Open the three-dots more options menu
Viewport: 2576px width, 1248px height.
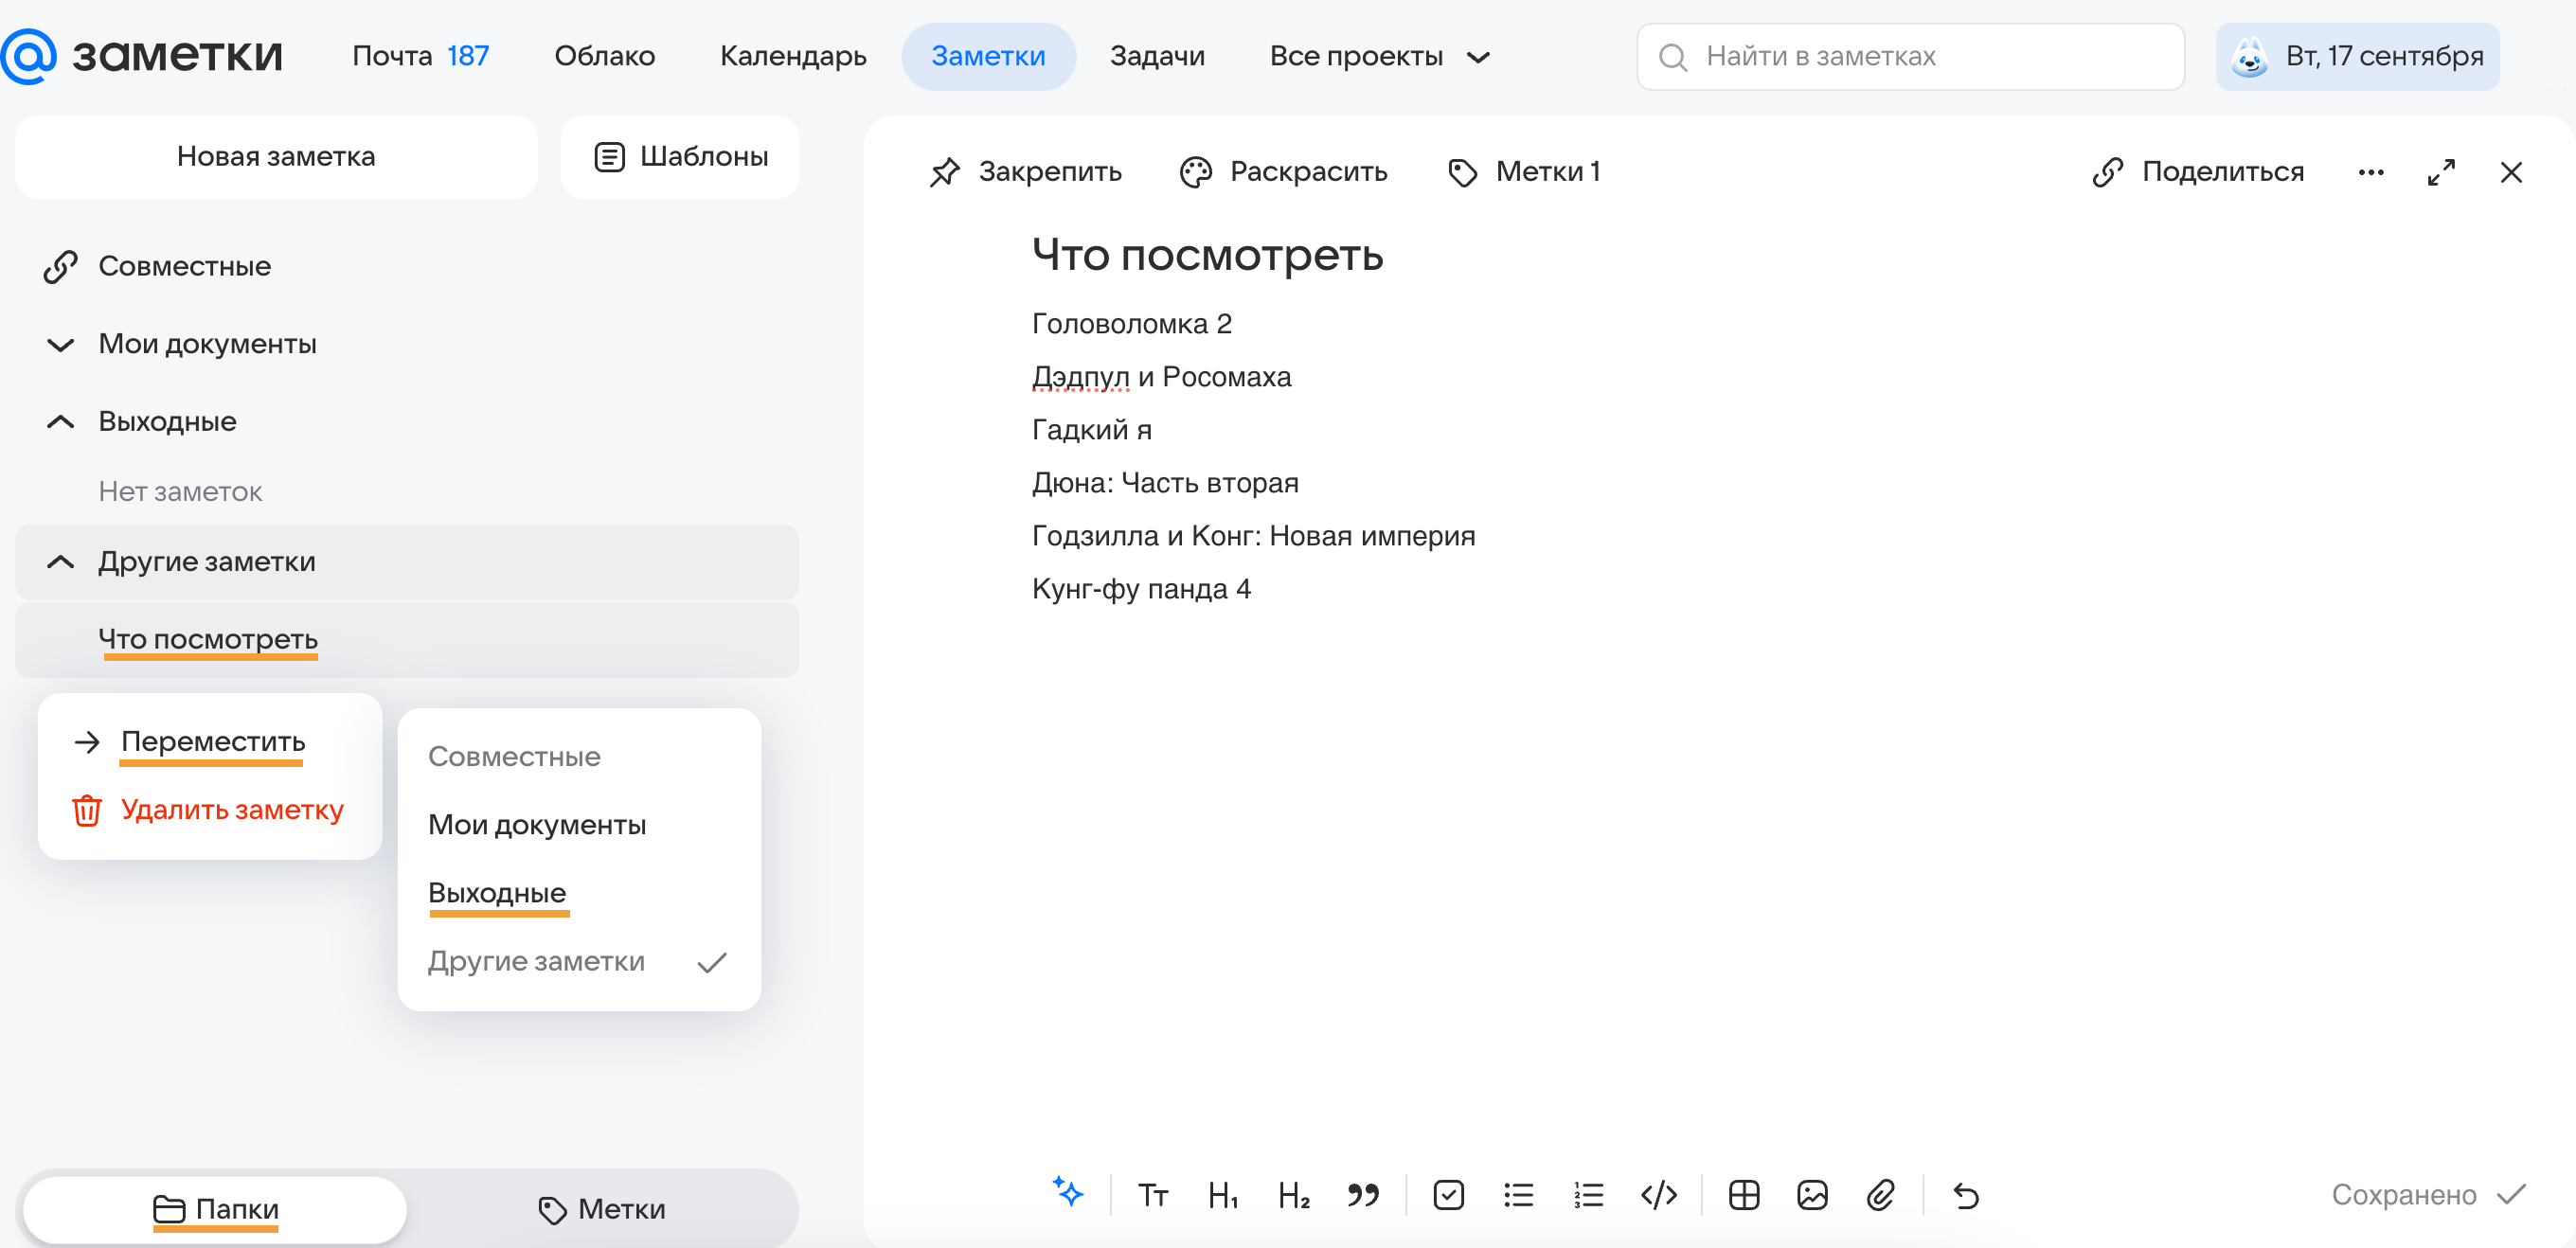tap(2371, 172)
